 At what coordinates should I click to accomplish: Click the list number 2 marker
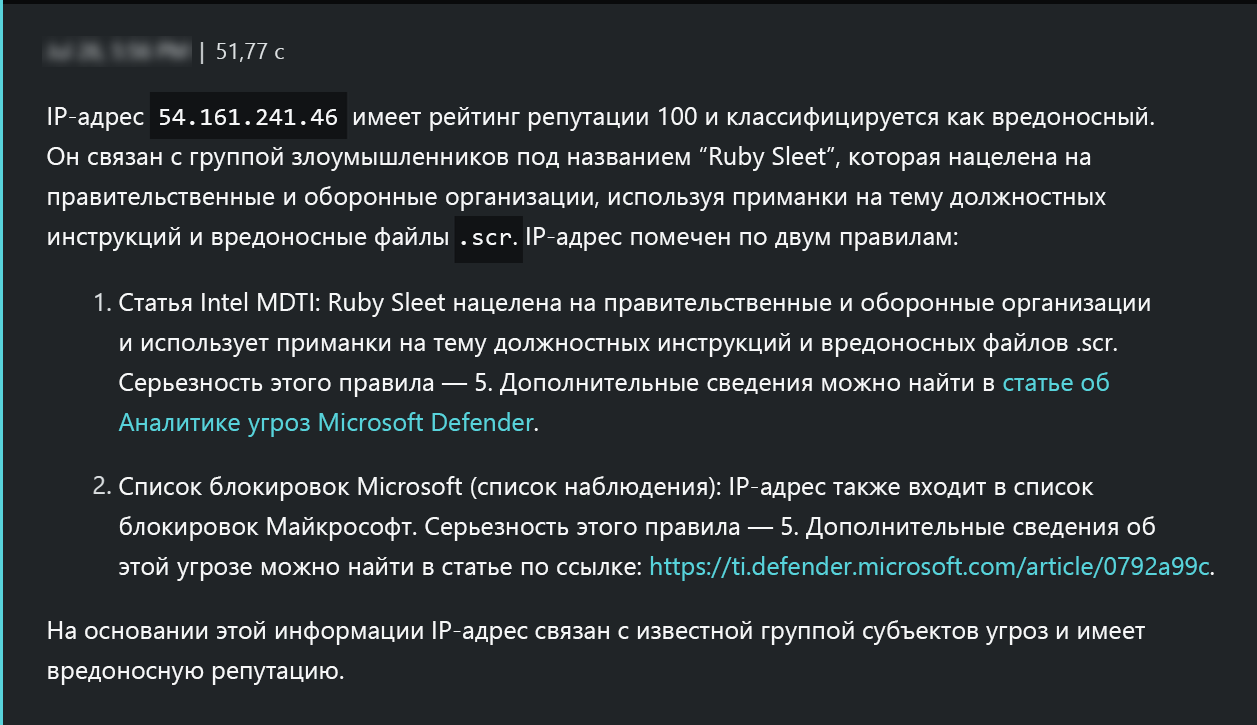pos(101,487)
